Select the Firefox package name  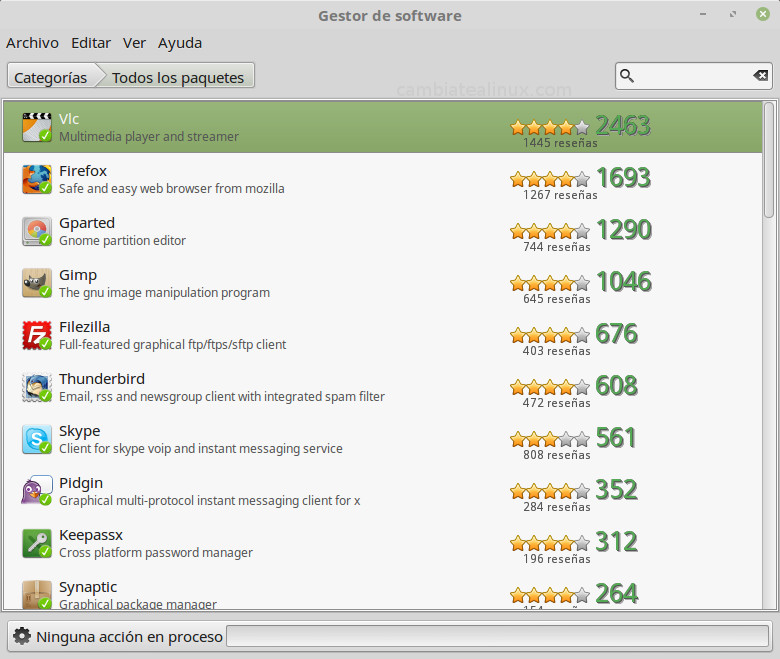[83, 171]
